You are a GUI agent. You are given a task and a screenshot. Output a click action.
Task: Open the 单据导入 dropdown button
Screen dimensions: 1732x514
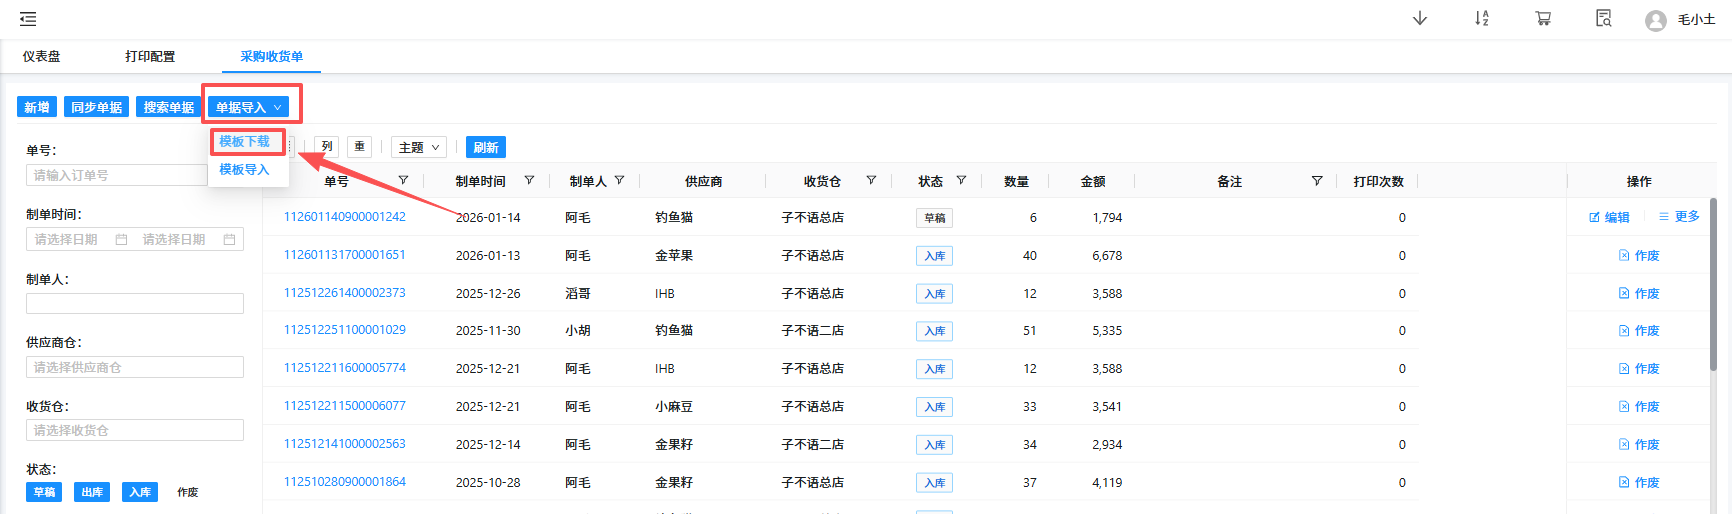coord(249,107)
